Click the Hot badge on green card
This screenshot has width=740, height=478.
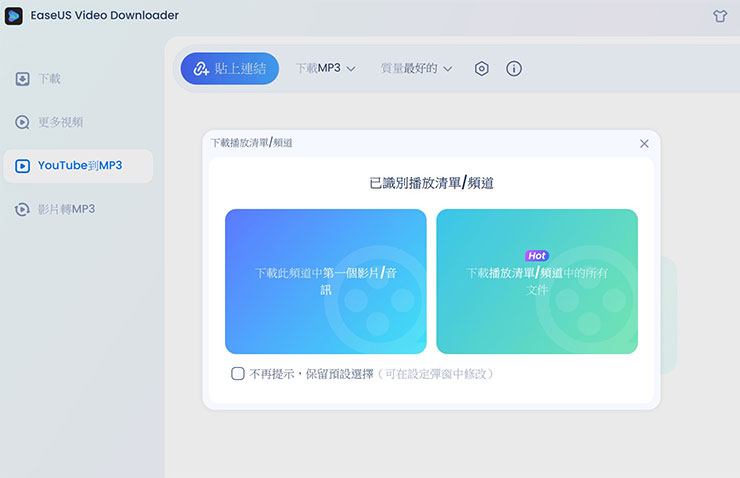tap(537, 256)
